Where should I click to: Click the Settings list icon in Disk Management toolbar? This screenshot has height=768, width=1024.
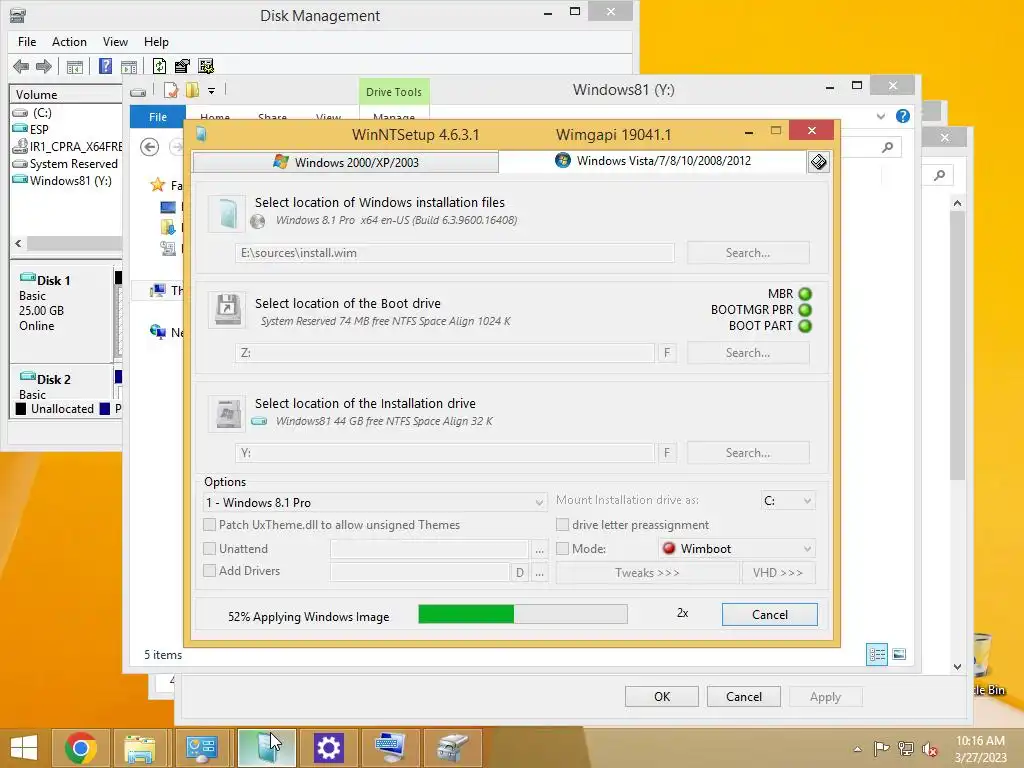[x=206, y=66]
